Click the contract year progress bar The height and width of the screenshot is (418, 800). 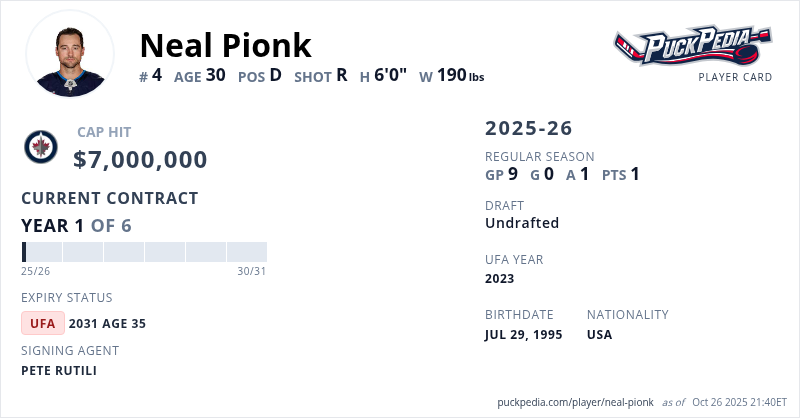(x=144, y=251)
